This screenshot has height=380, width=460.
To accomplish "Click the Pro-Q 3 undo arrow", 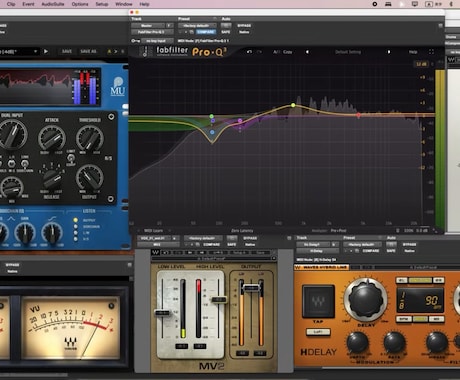I will 249,52.
